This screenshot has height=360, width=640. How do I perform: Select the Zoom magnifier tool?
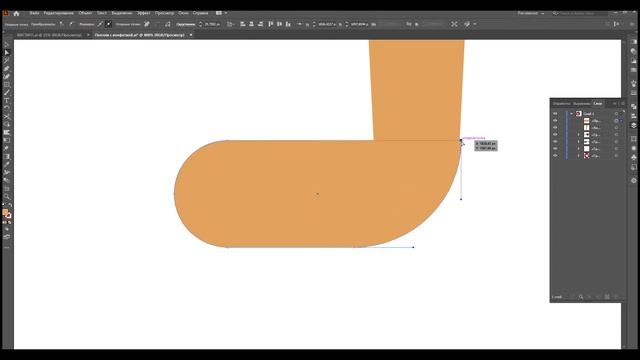[x=7, y=197]
